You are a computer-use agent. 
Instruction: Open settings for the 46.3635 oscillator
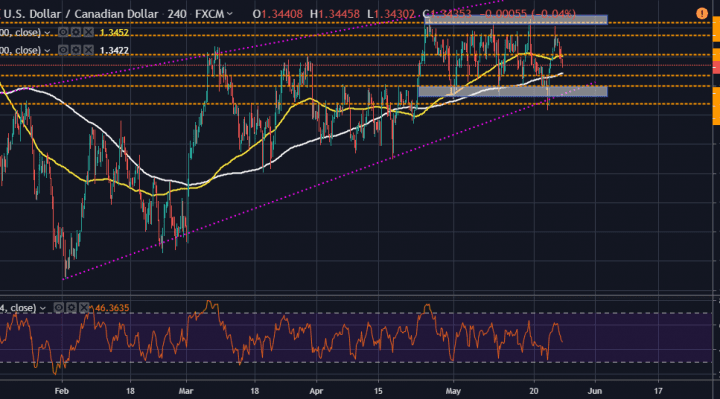coord(71,308)
